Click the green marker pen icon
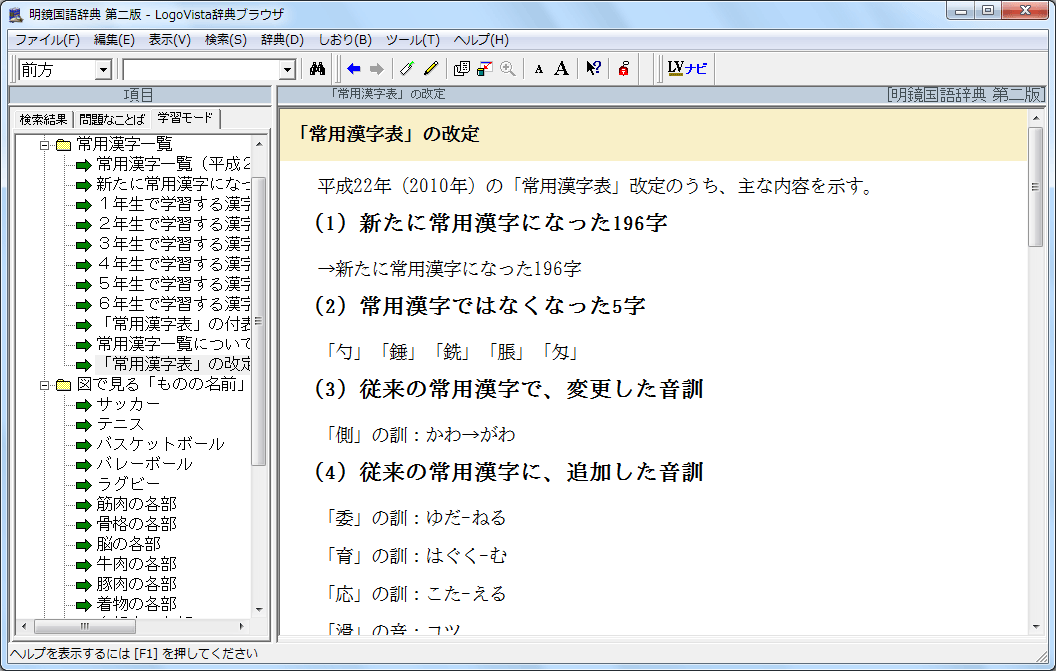Viewport: 1056px width, 671px height. [x=406, y=69]
